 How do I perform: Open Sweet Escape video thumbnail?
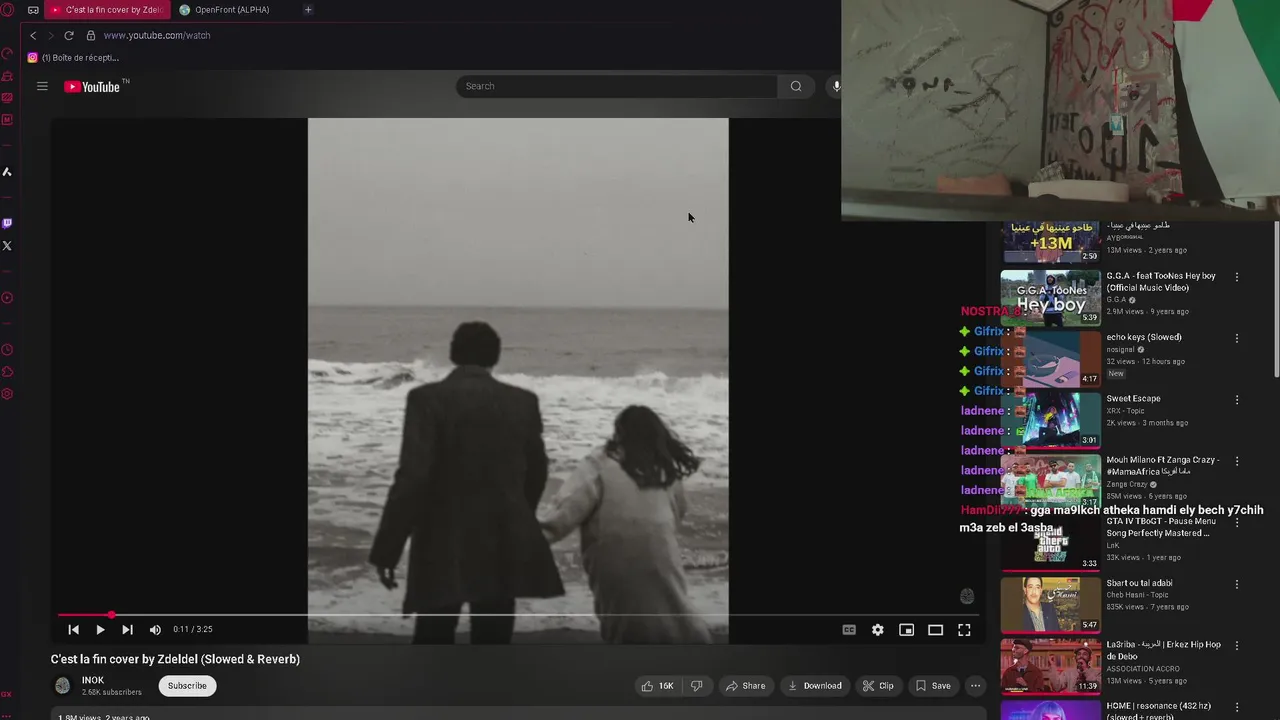click(1050, 420)
